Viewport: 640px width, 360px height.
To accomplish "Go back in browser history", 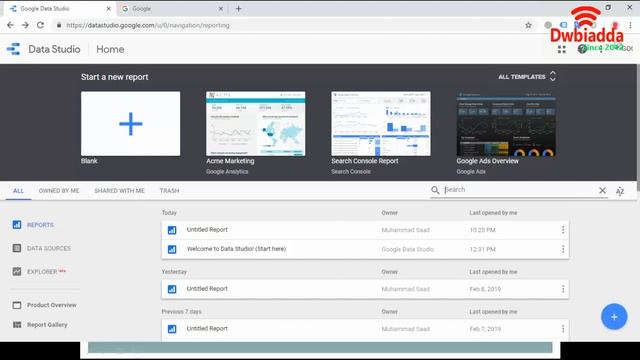I will 10,25.
